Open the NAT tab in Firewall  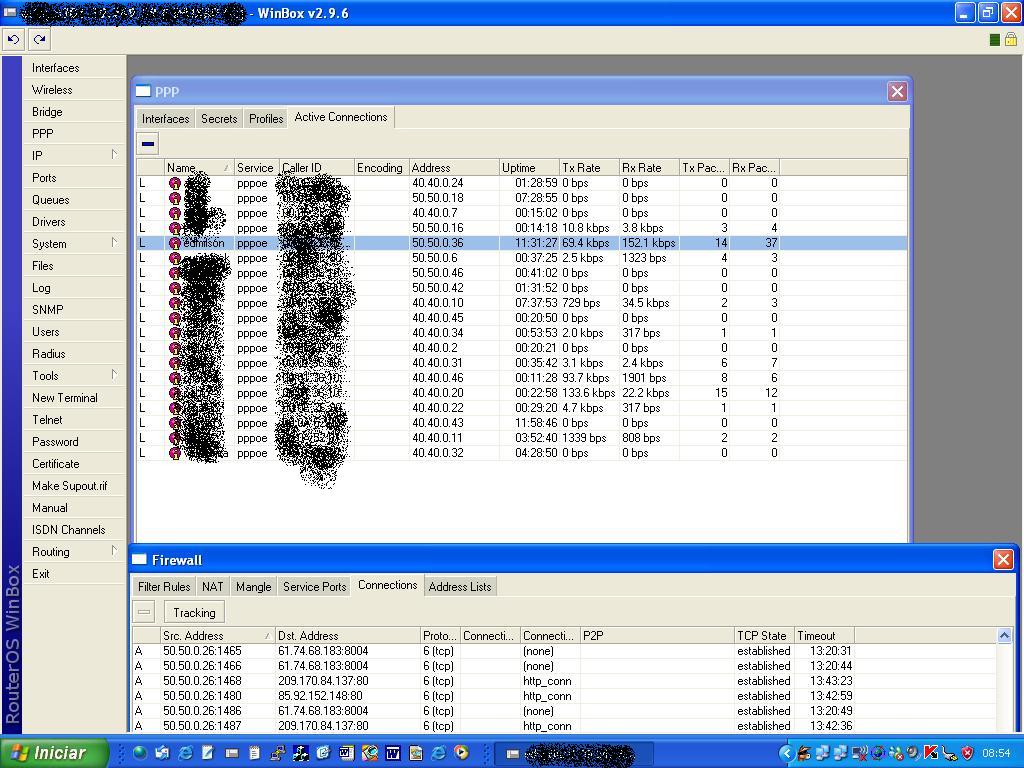[212, 586]
